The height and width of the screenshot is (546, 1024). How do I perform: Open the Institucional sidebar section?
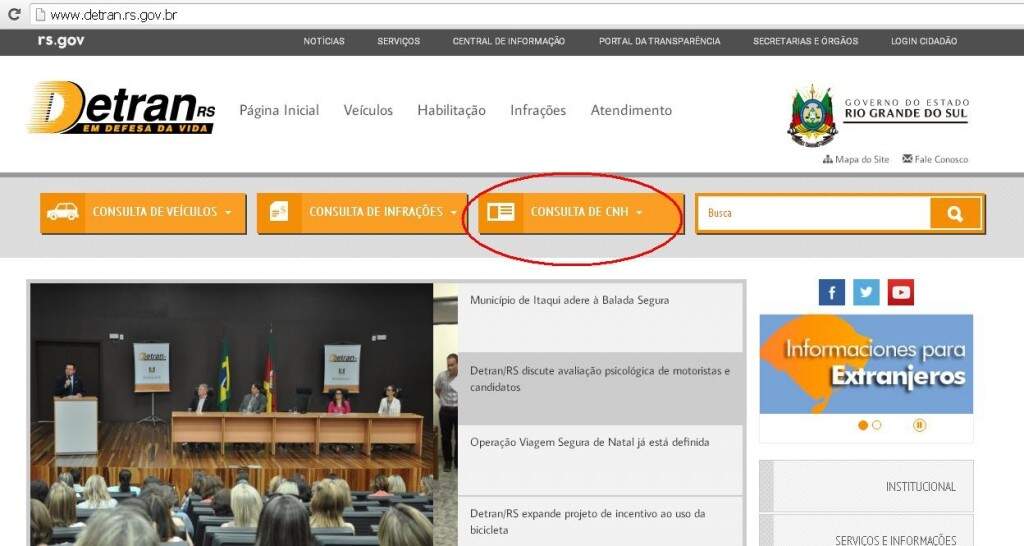[x=866, y=487]
